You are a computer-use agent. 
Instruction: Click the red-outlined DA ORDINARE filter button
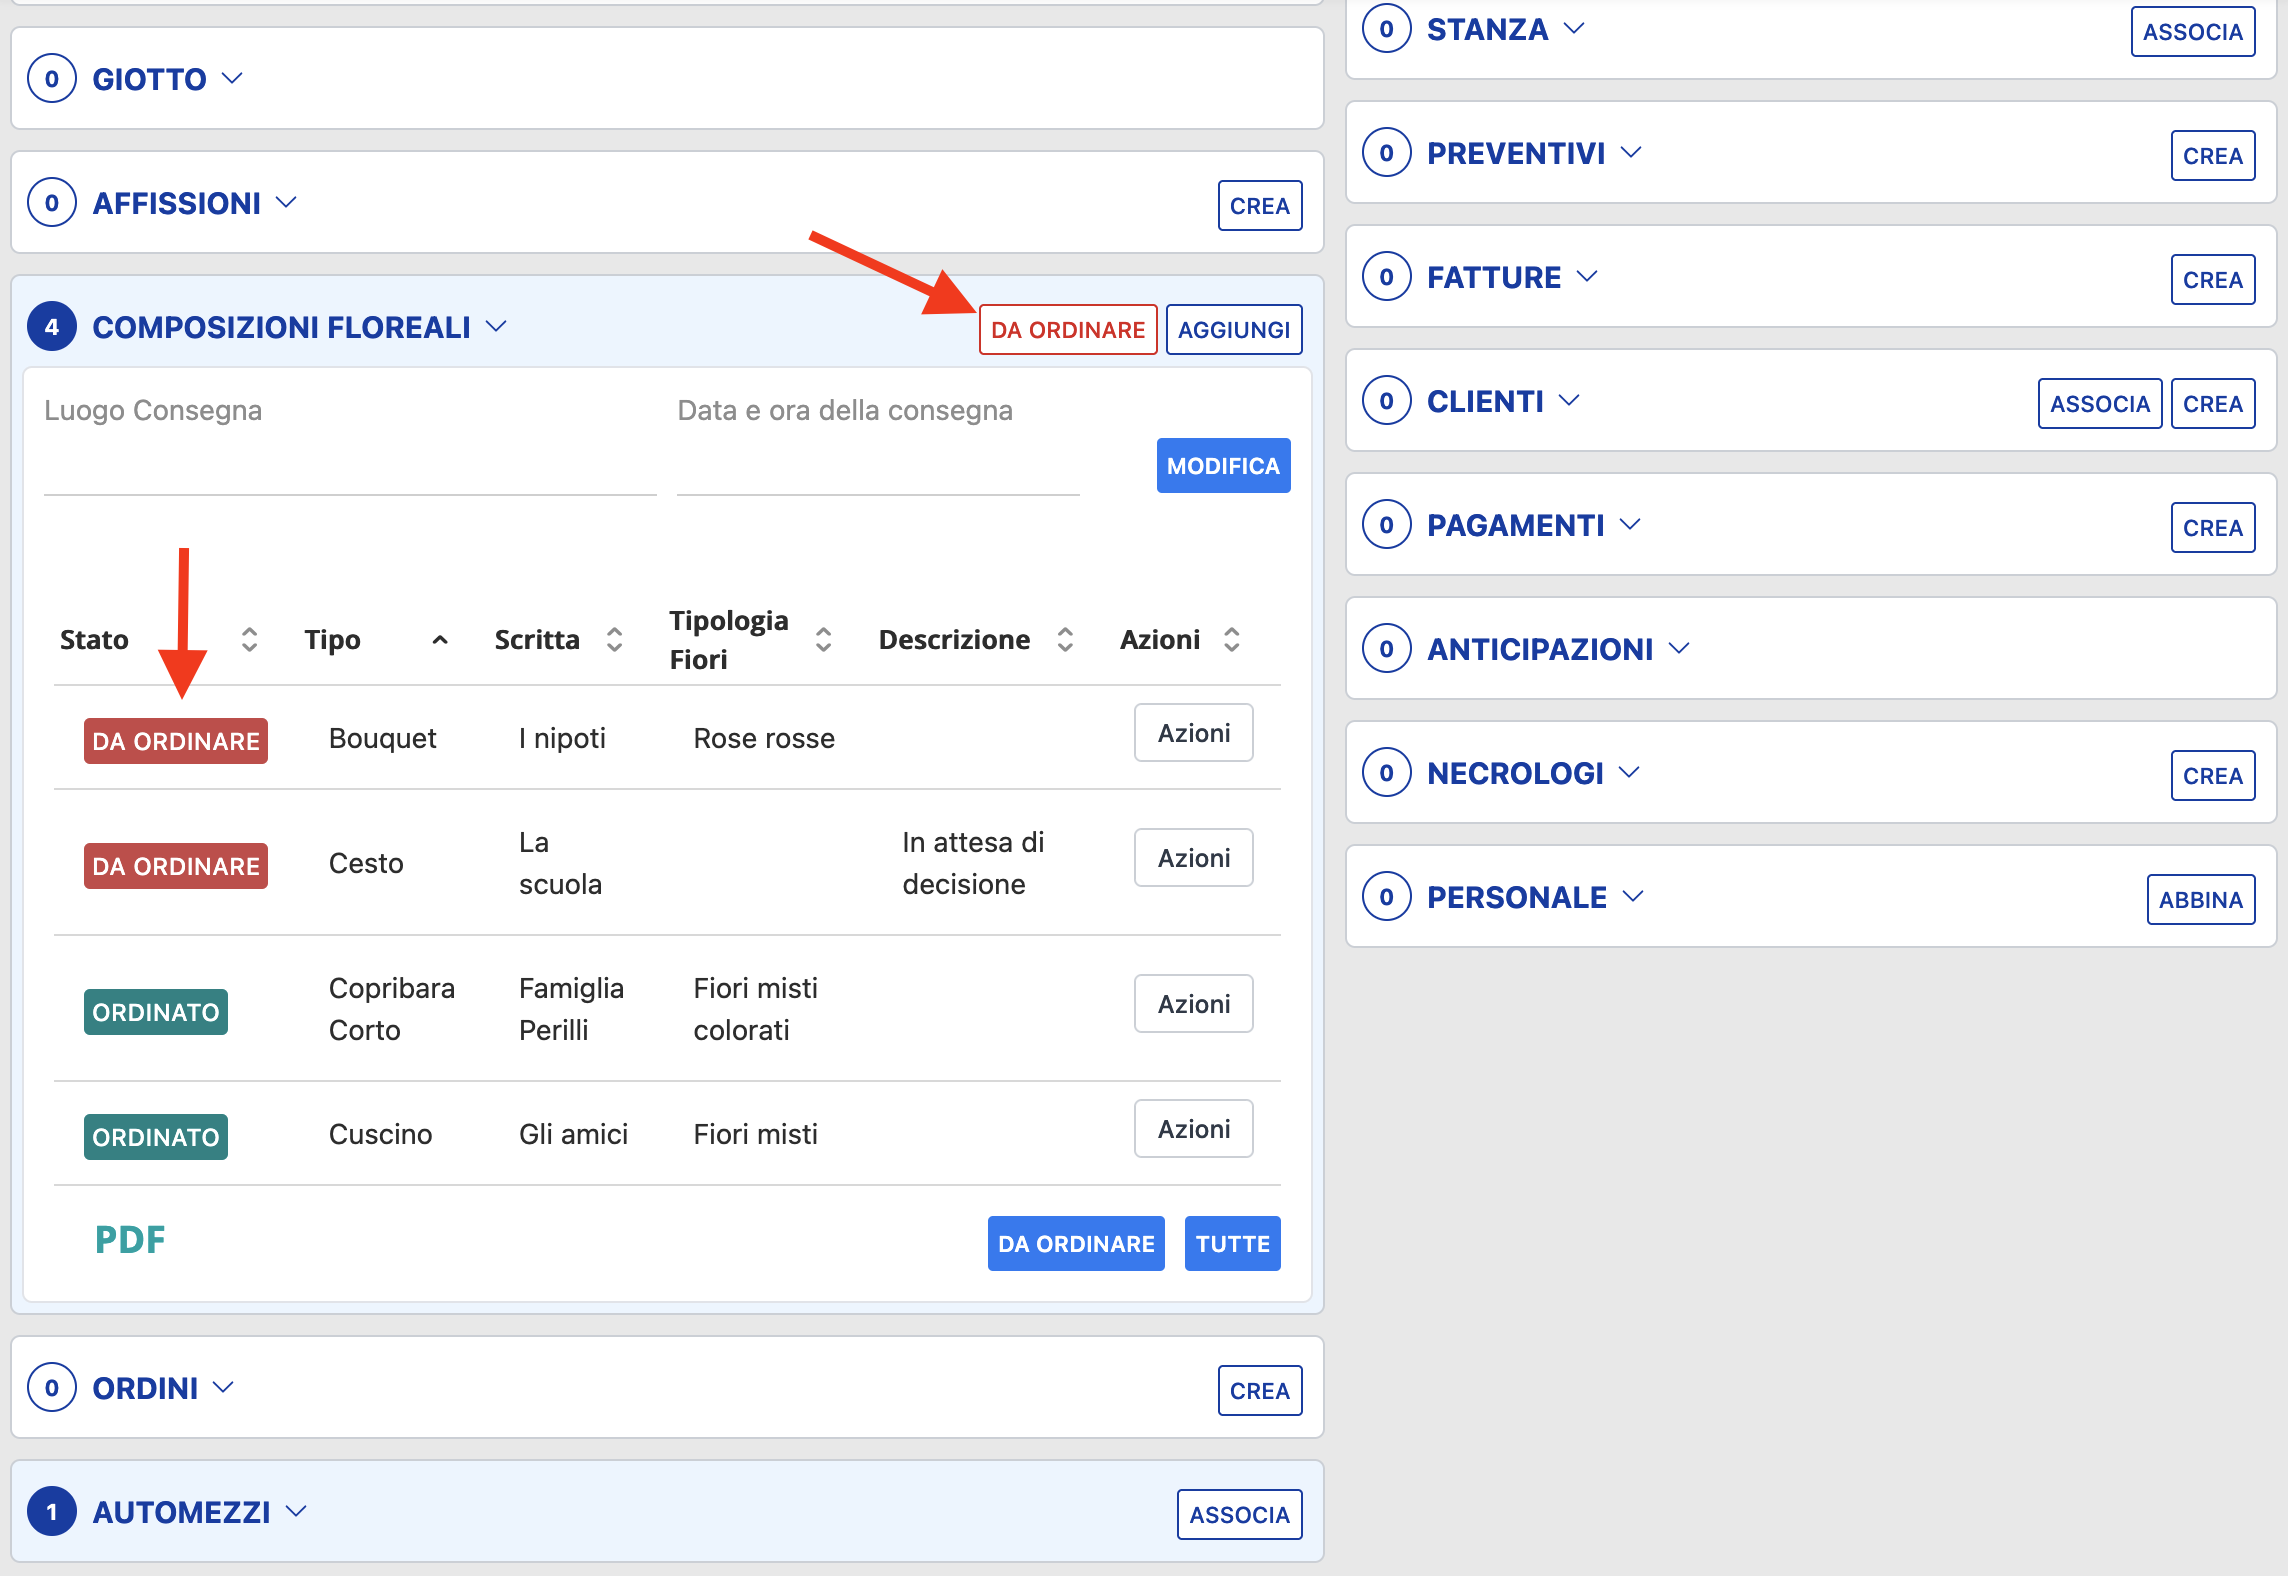1067,330
